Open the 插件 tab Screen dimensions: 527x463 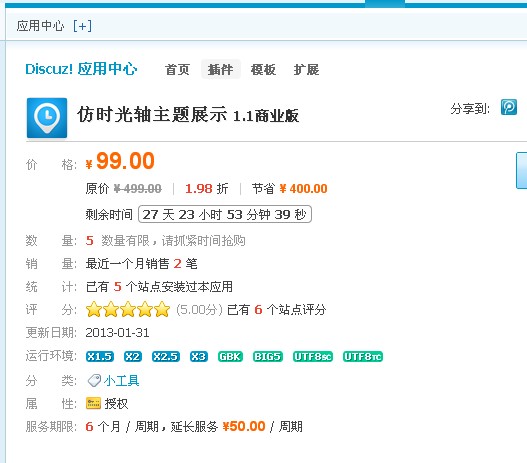tap(220, 69)
